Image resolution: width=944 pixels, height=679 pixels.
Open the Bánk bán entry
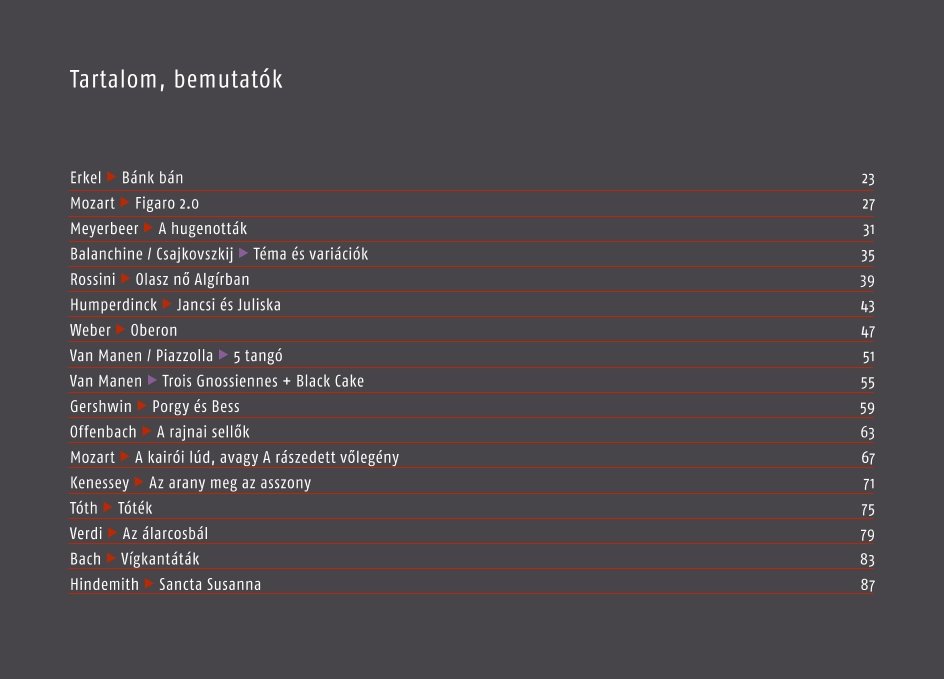(152, 178)
